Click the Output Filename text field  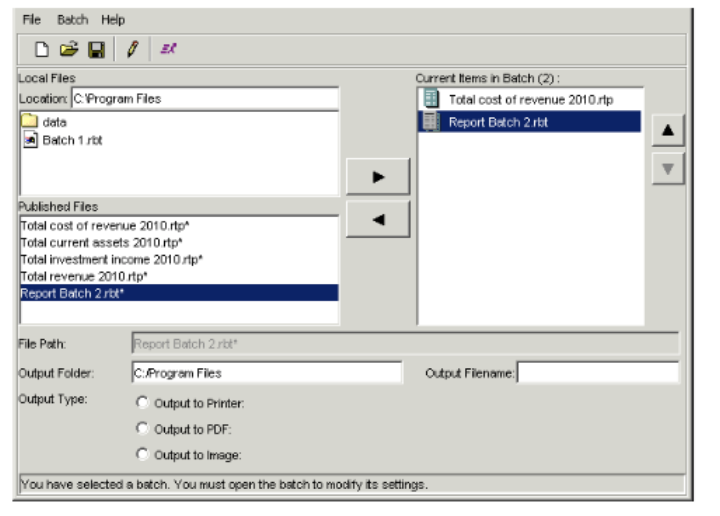597,373
